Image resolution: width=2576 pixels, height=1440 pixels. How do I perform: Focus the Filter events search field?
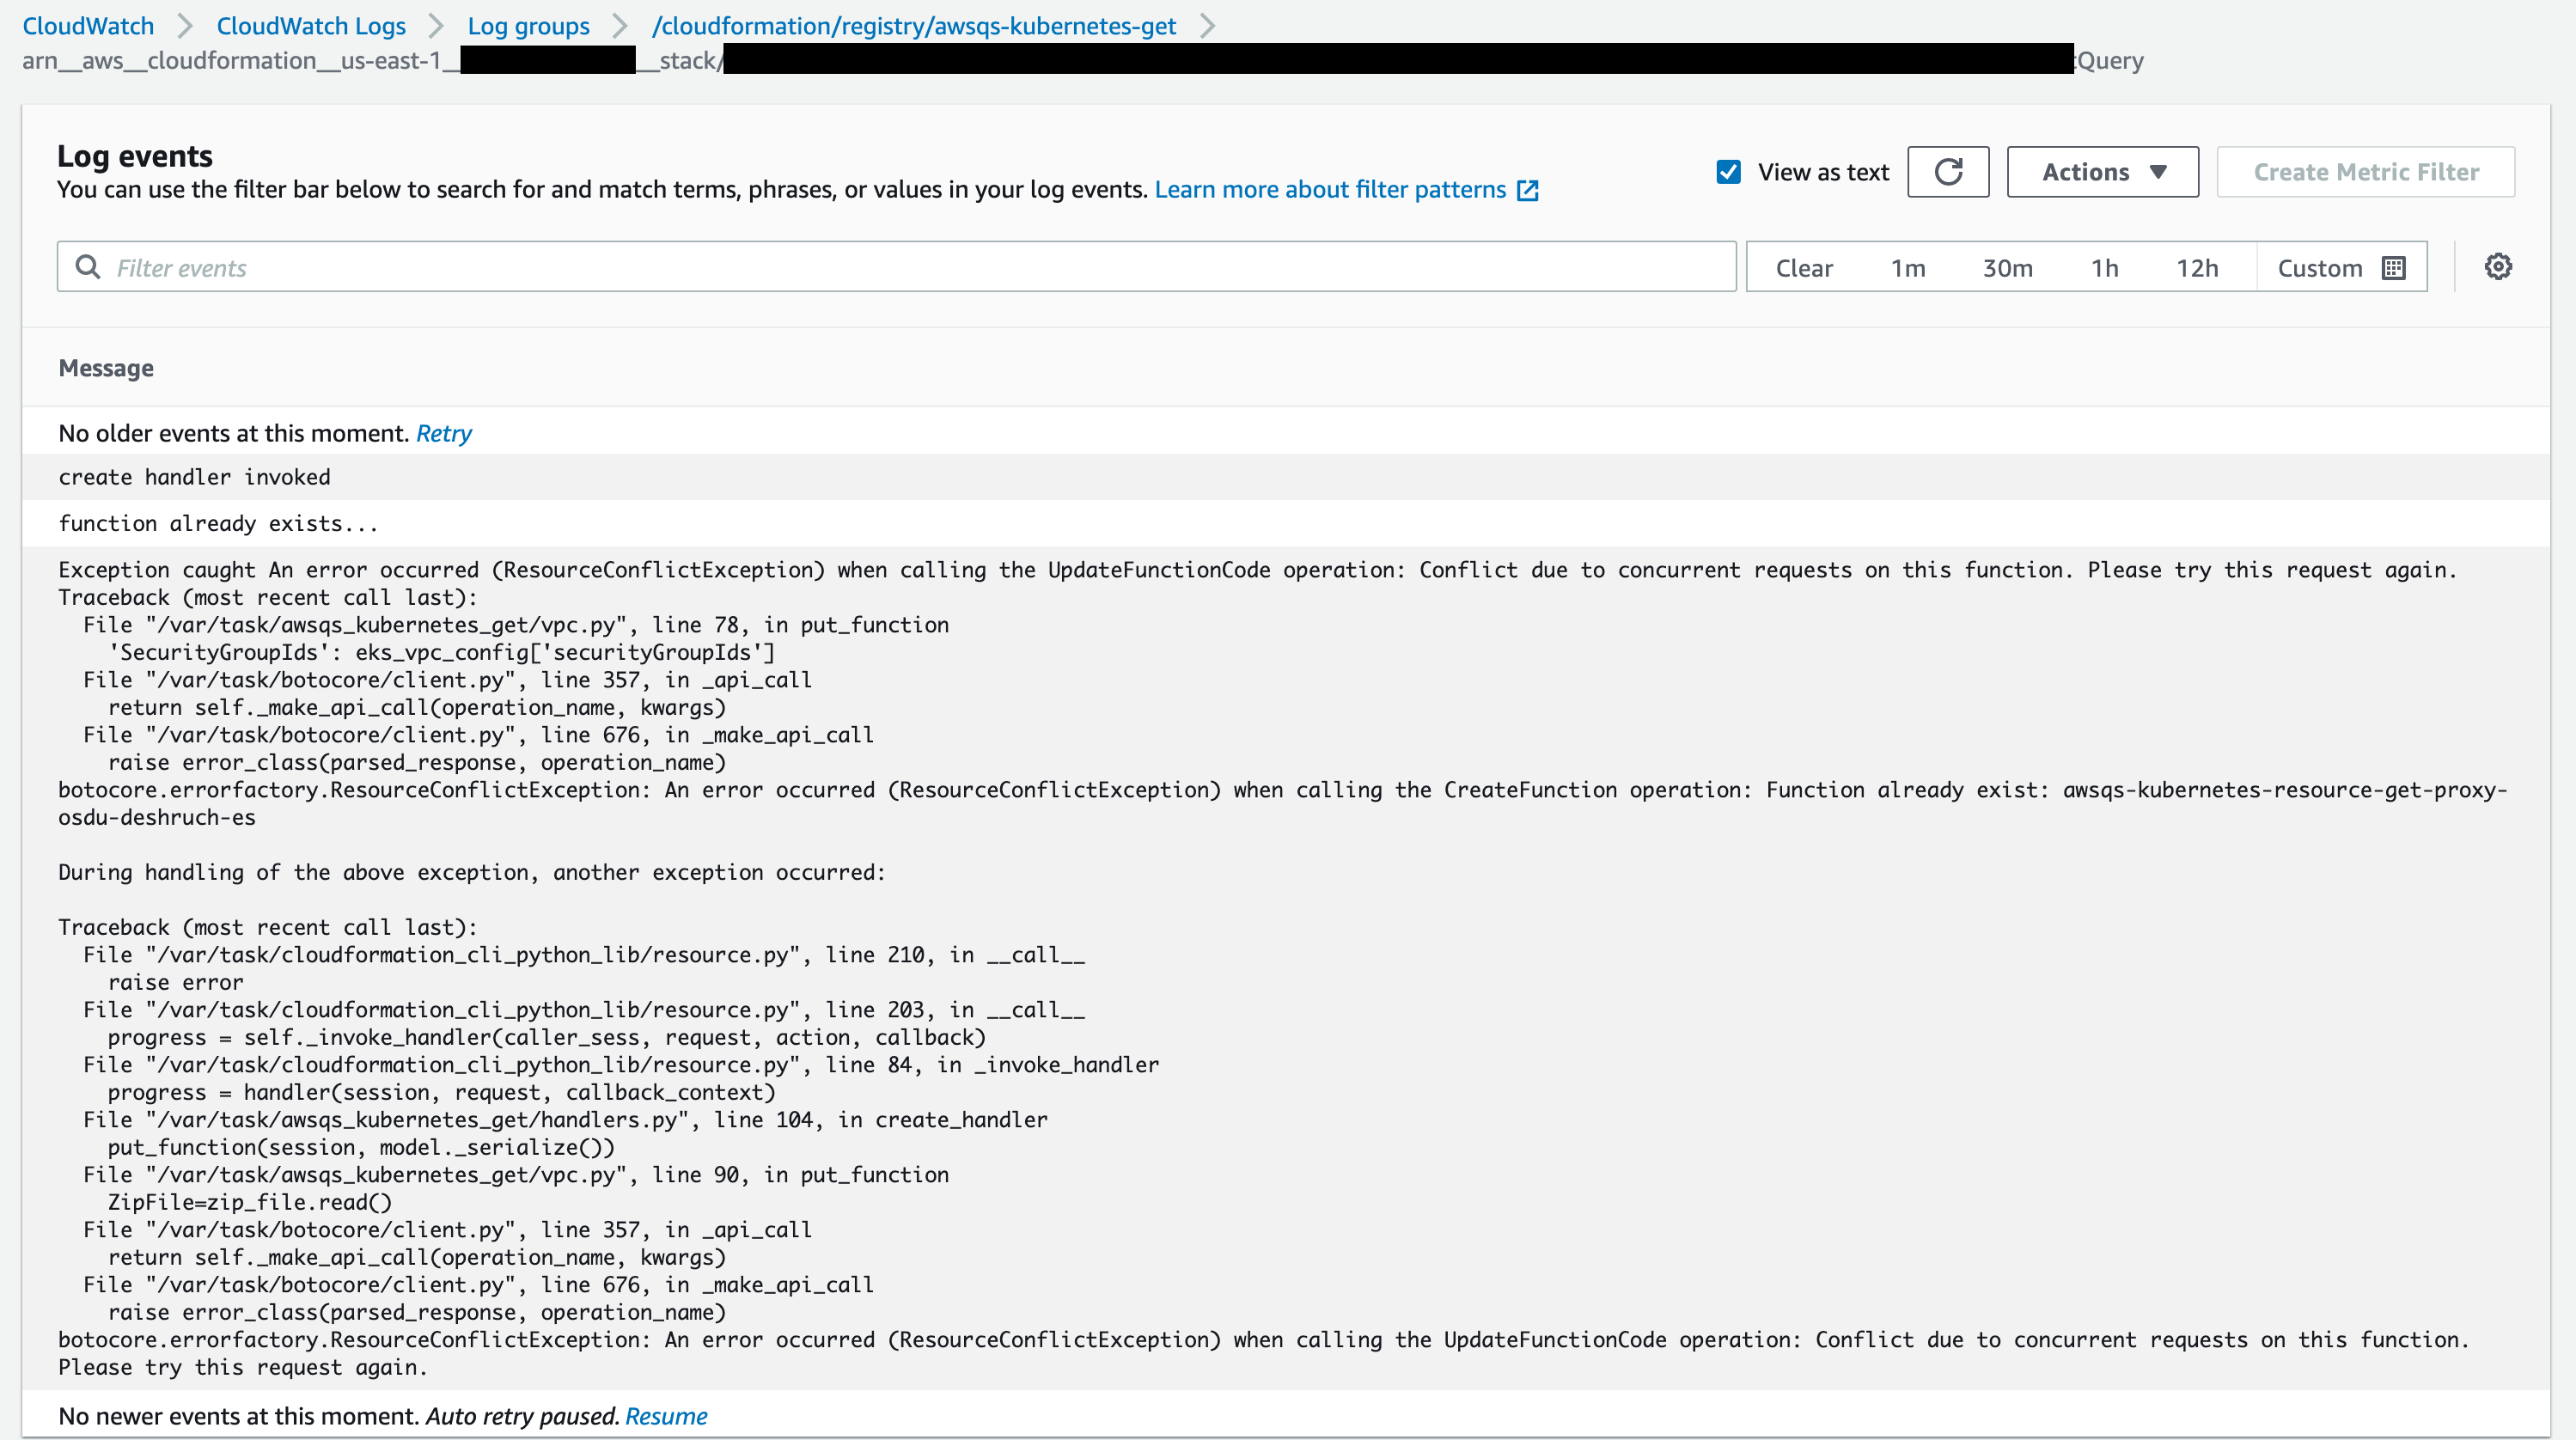900,267
